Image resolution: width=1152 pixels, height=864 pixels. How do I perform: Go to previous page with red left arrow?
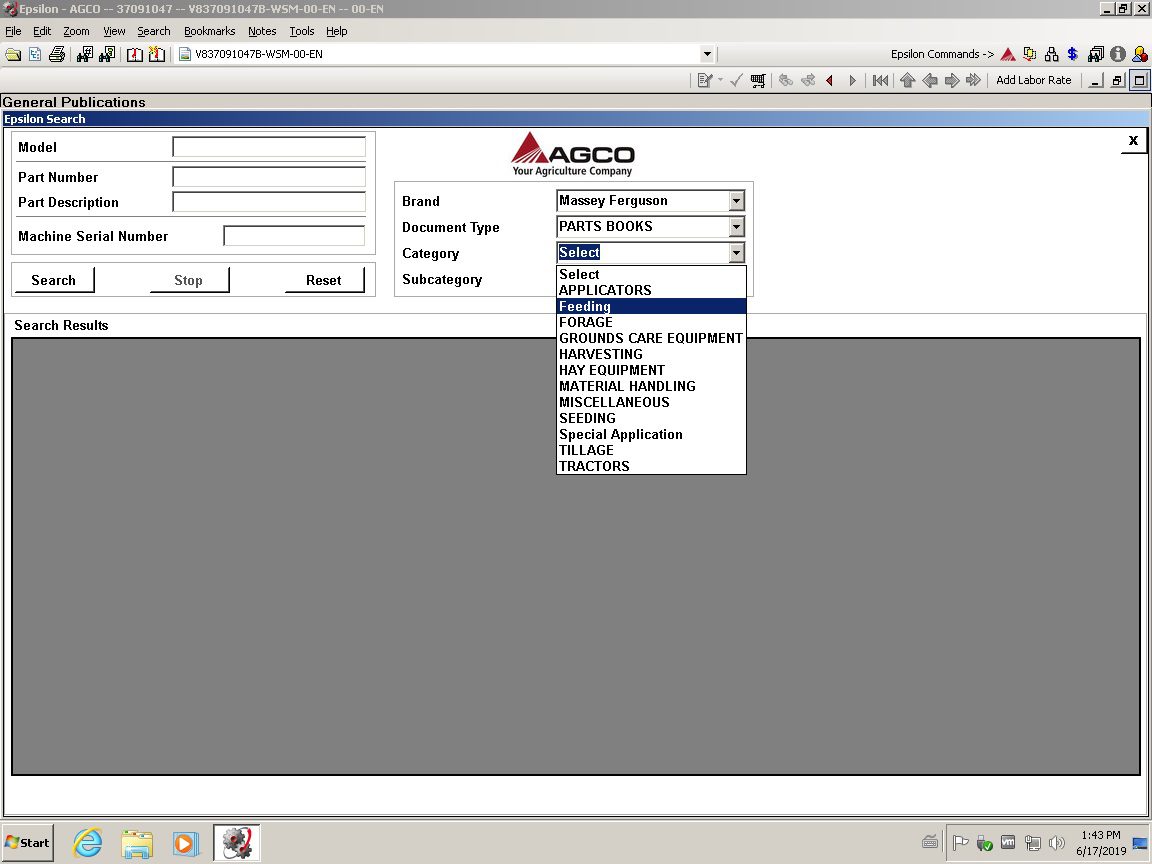tap(829, 81)
